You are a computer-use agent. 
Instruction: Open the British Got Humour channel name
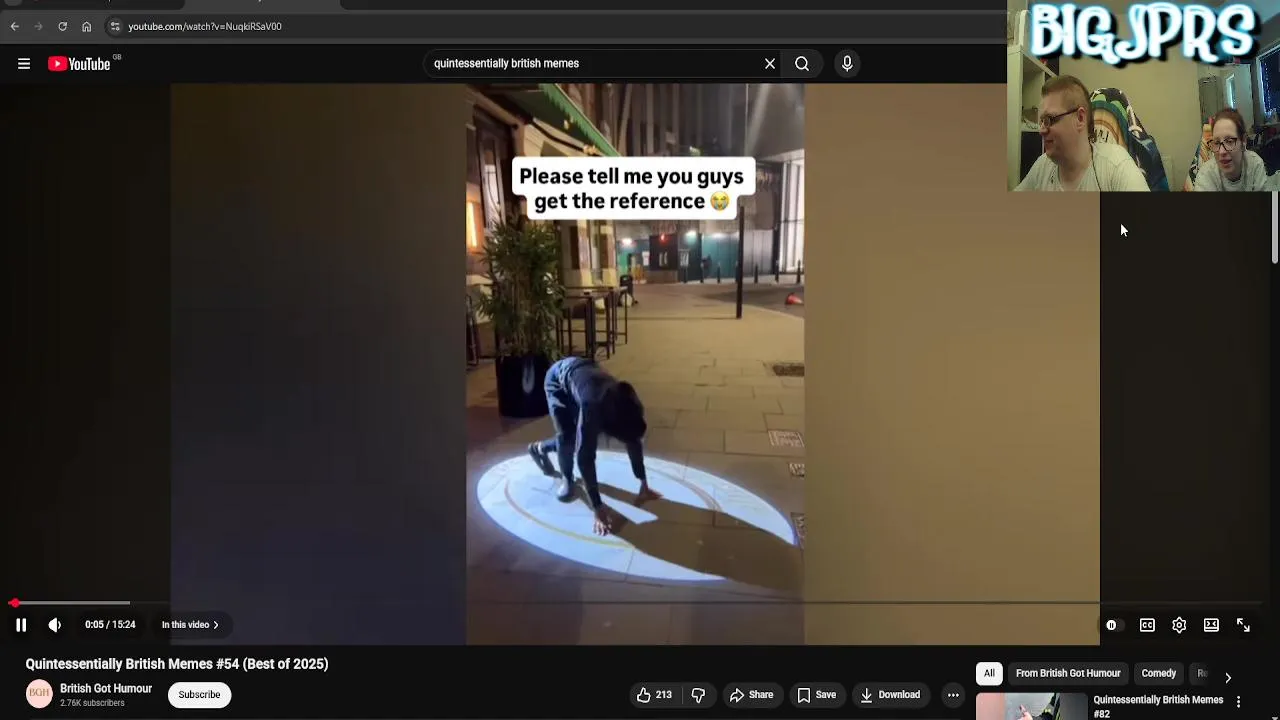pyautogui.click(x=106, y=689)
